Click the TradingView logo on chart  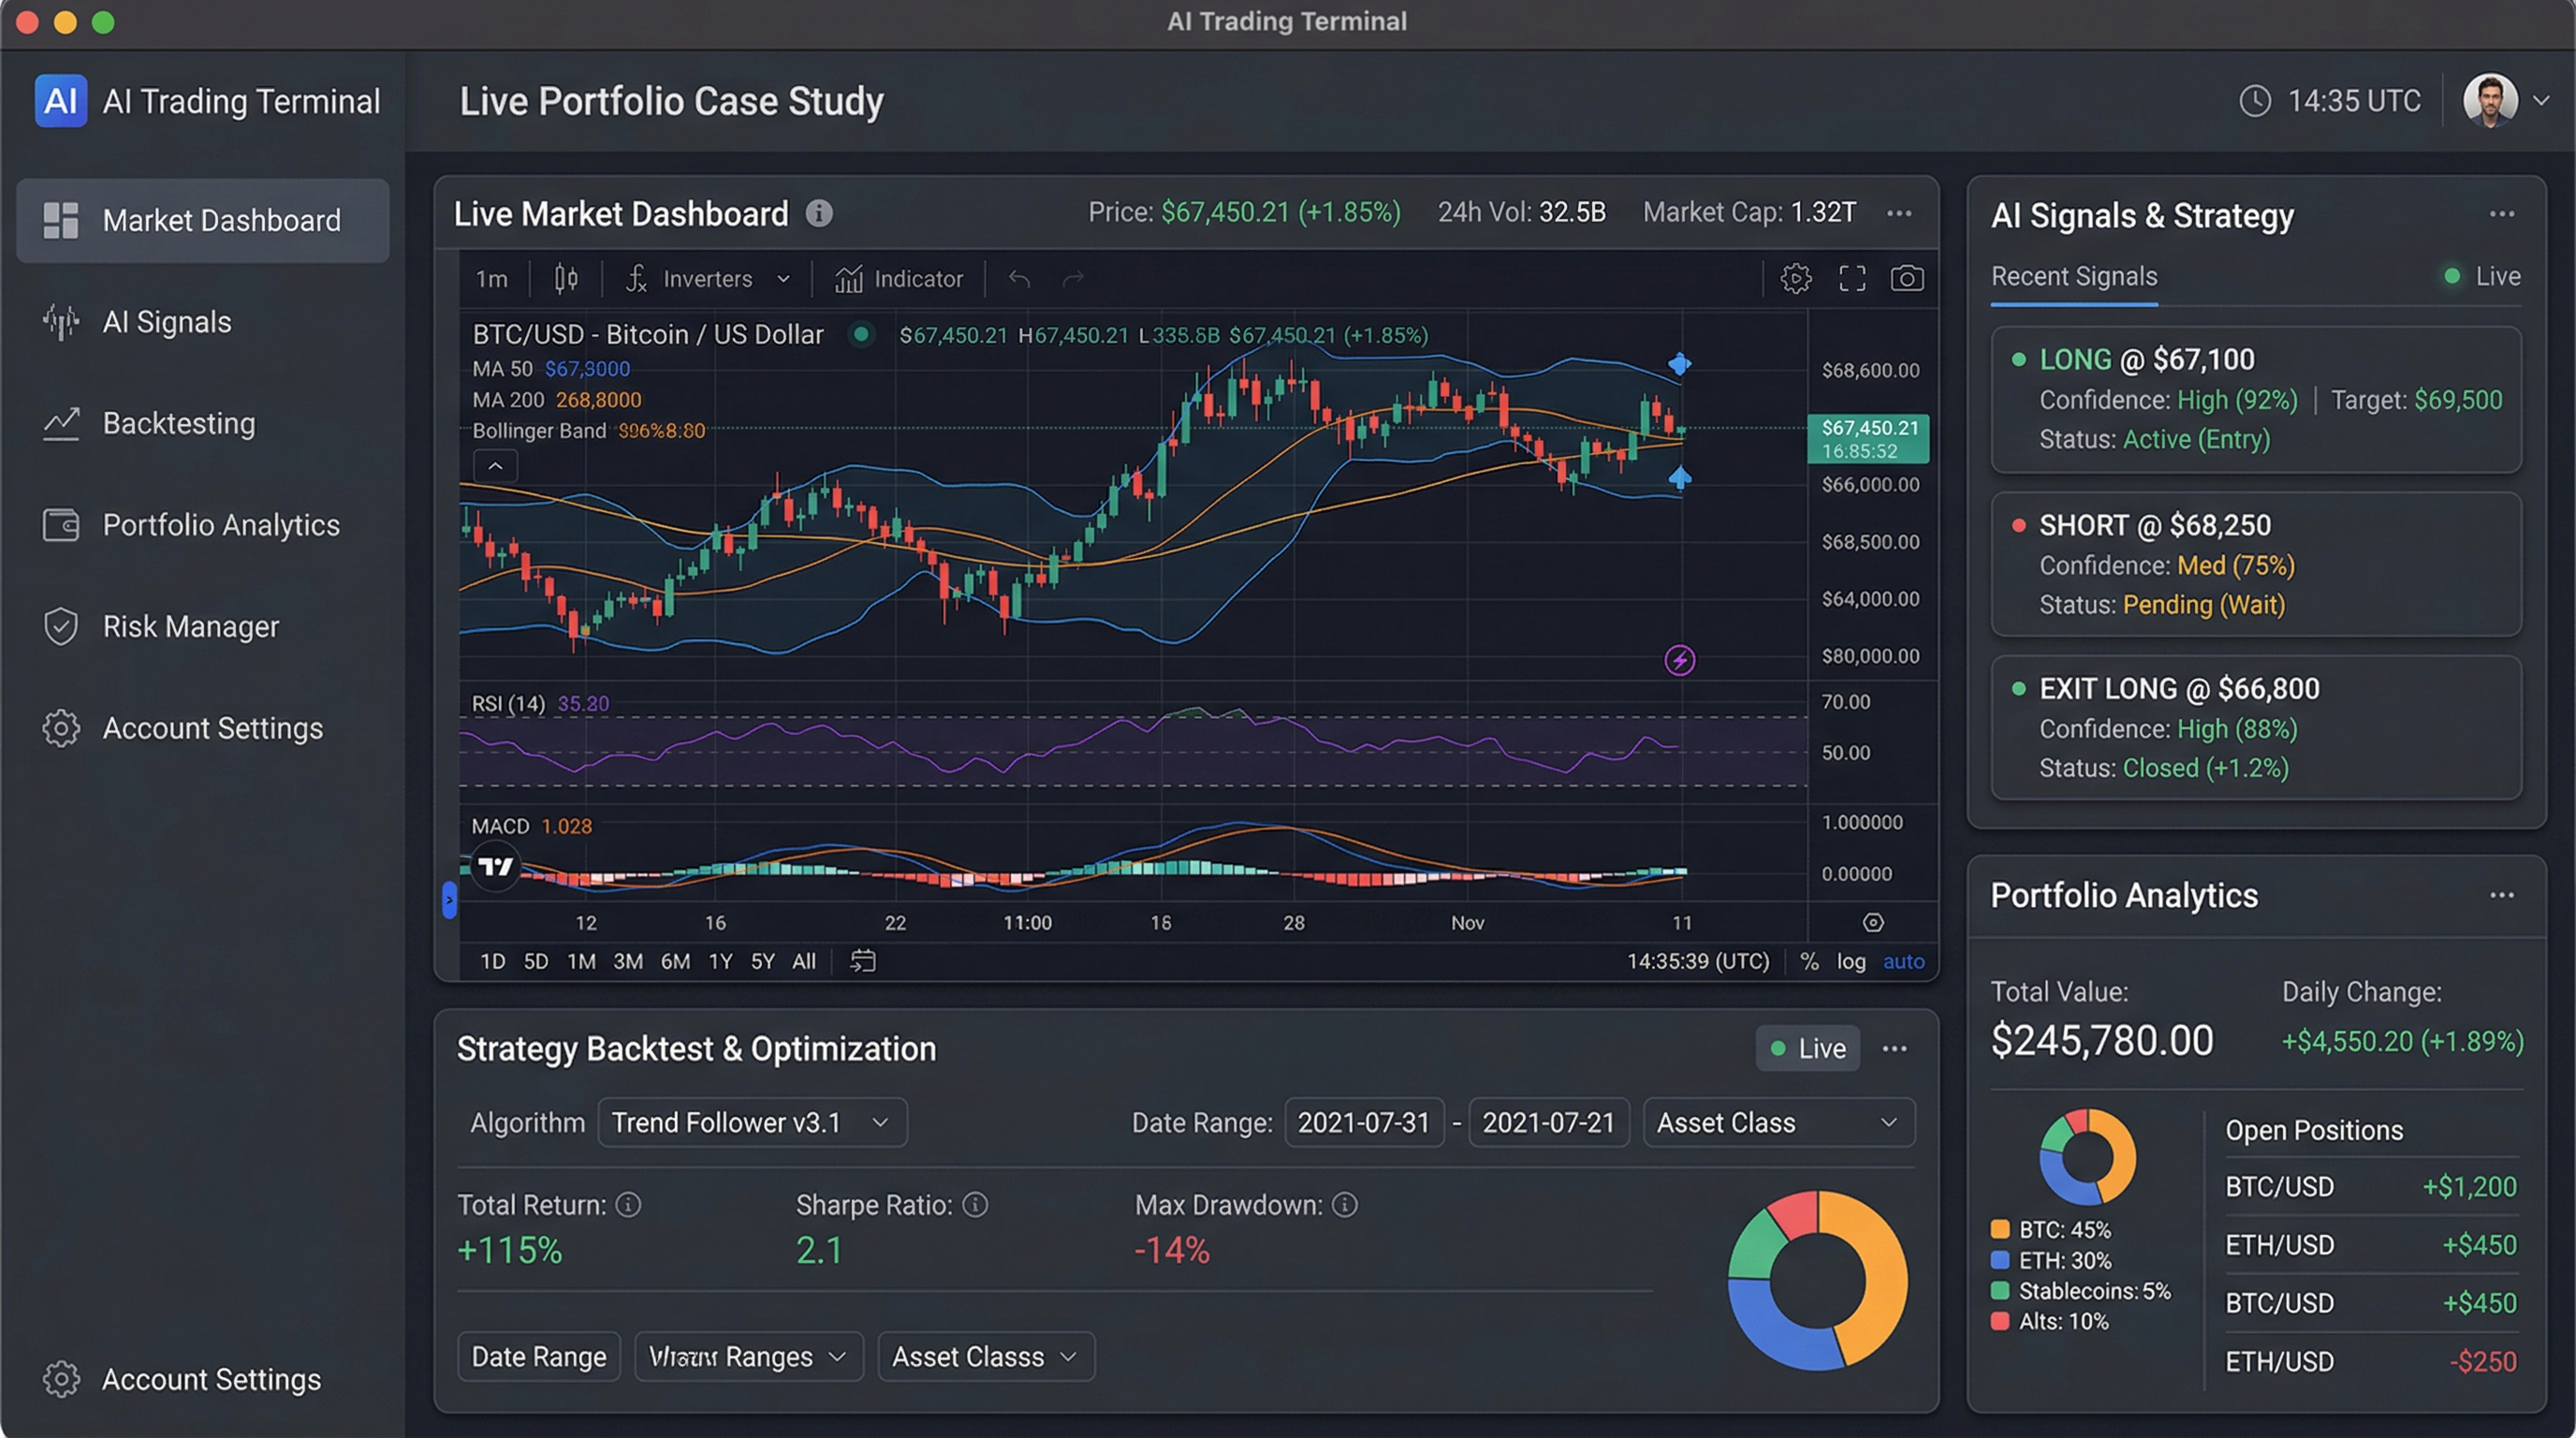point(496,867)
